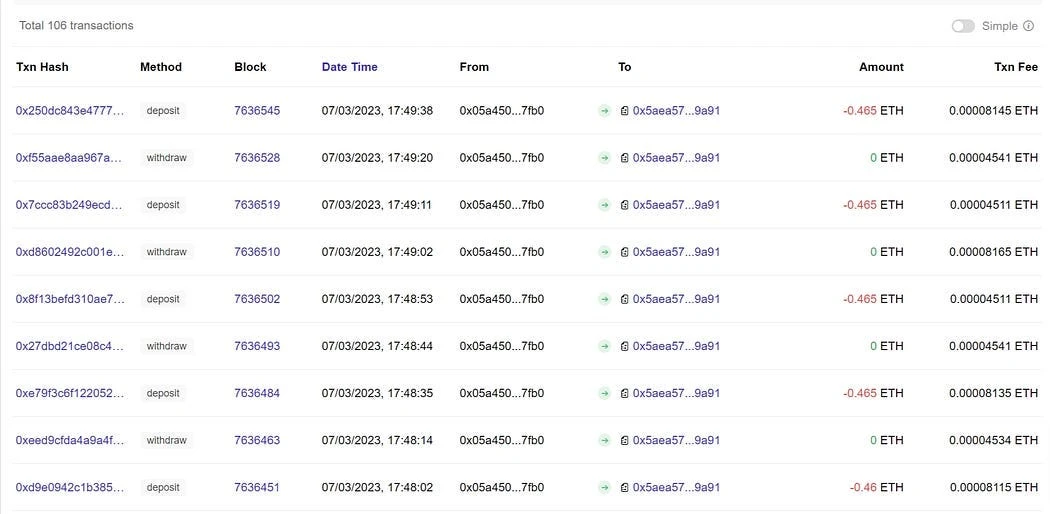
Task: Click green arrow icon in block 7636502 row
Action: (x=605, y=299)
